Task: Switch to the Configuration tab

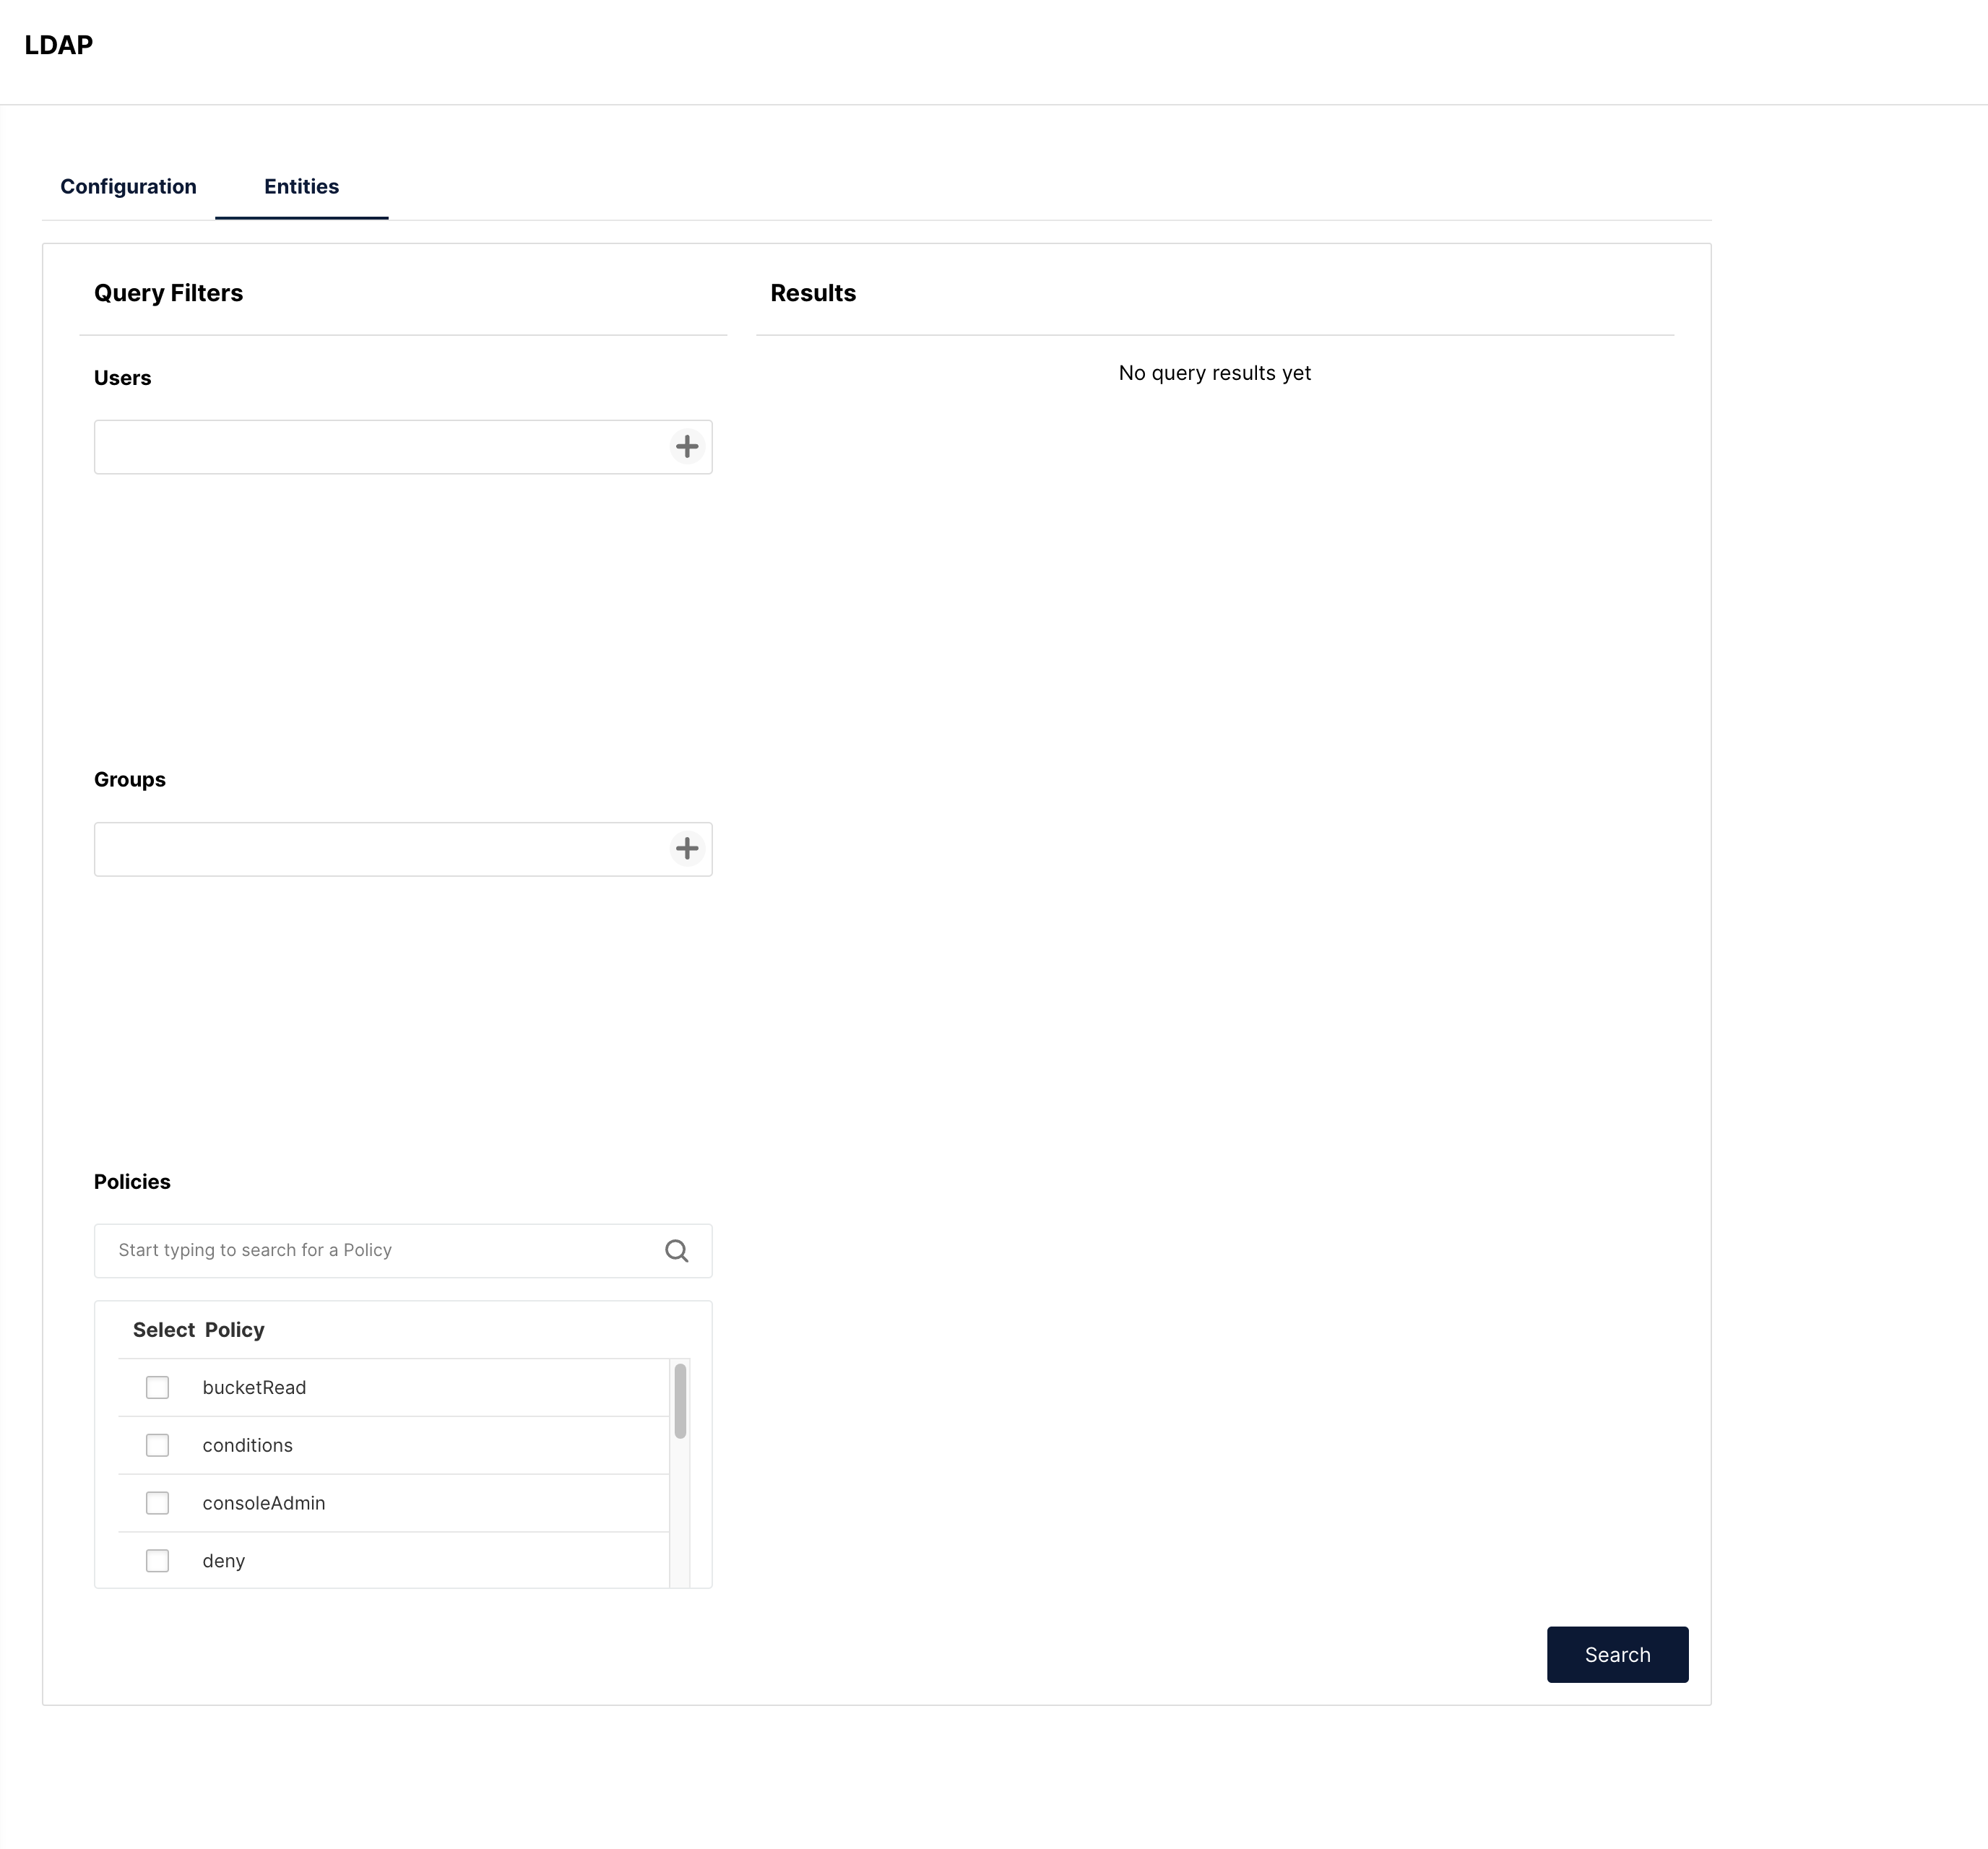Action: click(128, 186)
